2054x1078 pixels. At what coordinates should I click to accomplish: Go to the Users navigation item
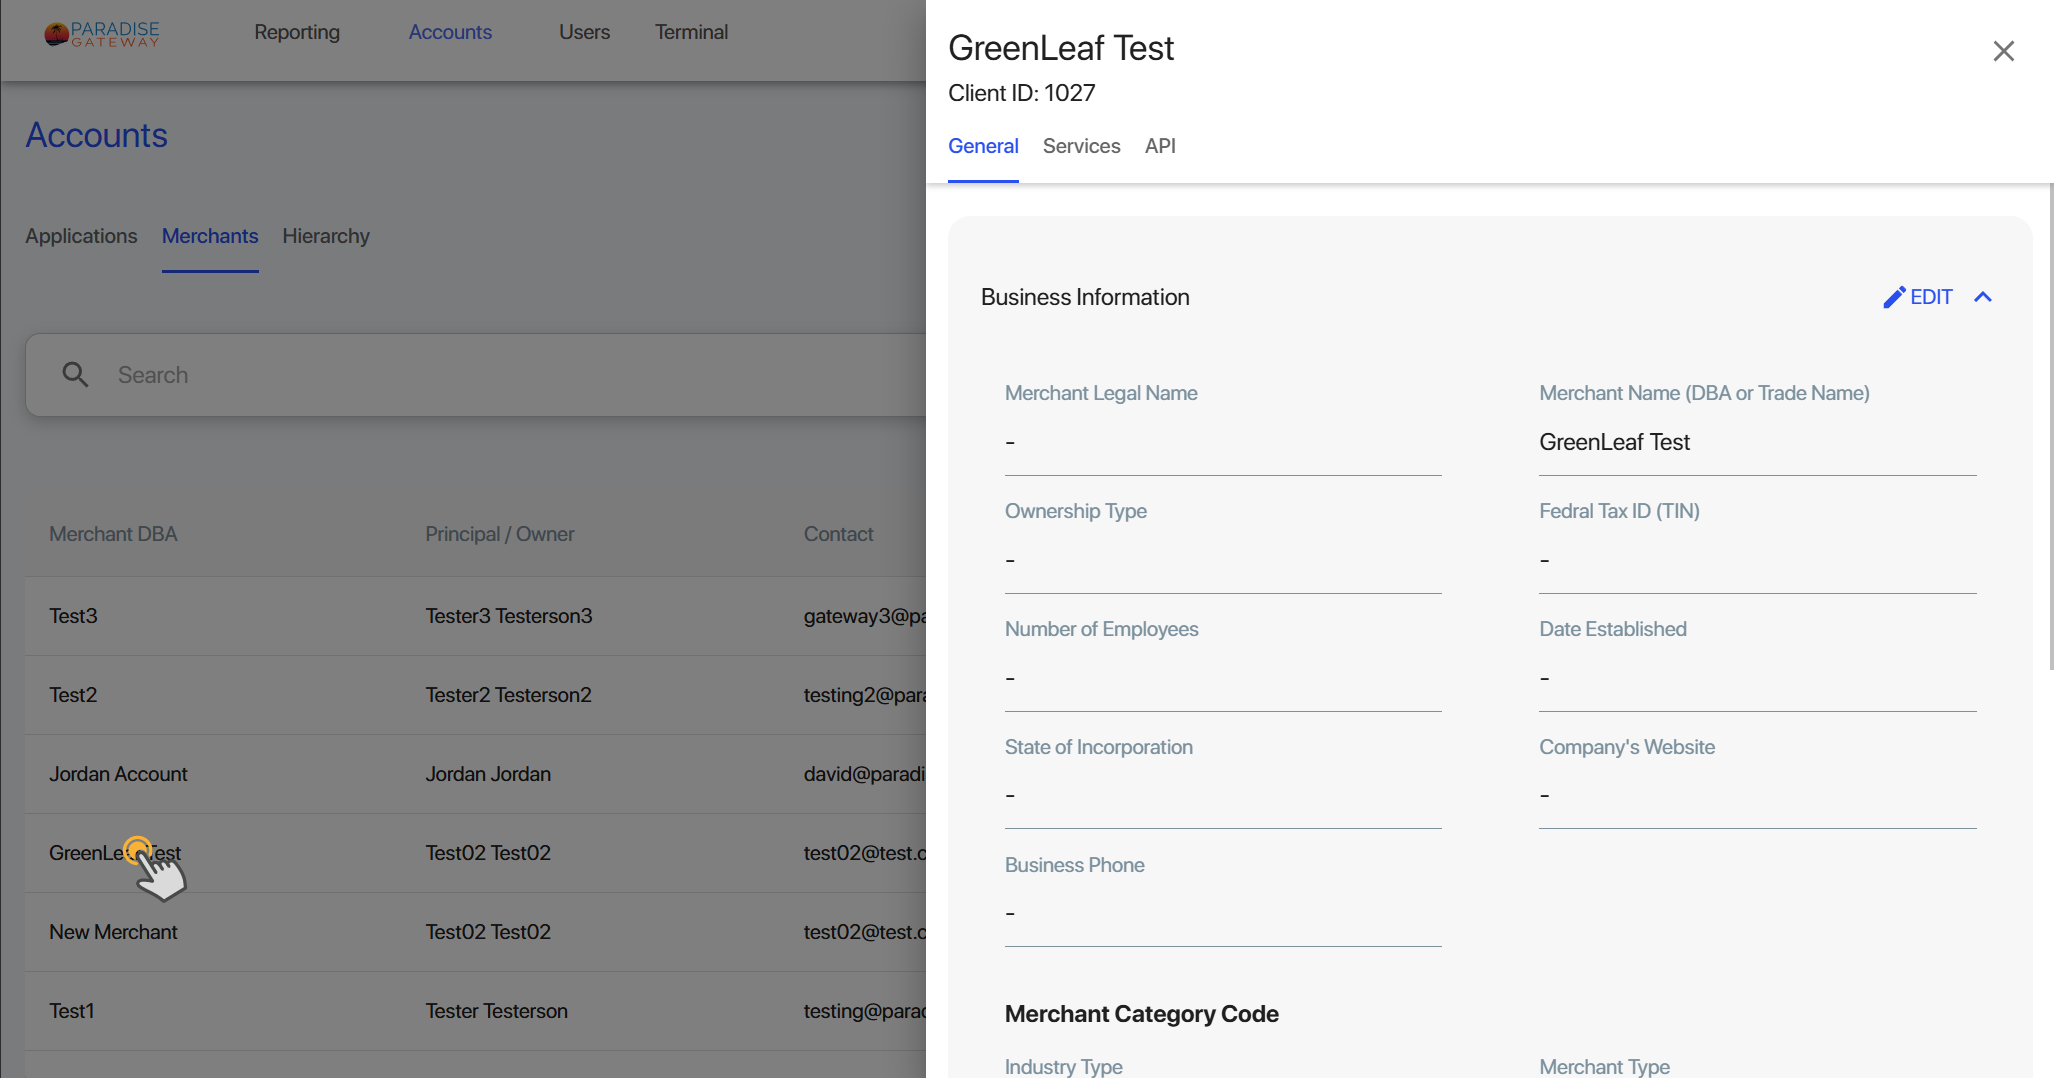click(584, 32)
